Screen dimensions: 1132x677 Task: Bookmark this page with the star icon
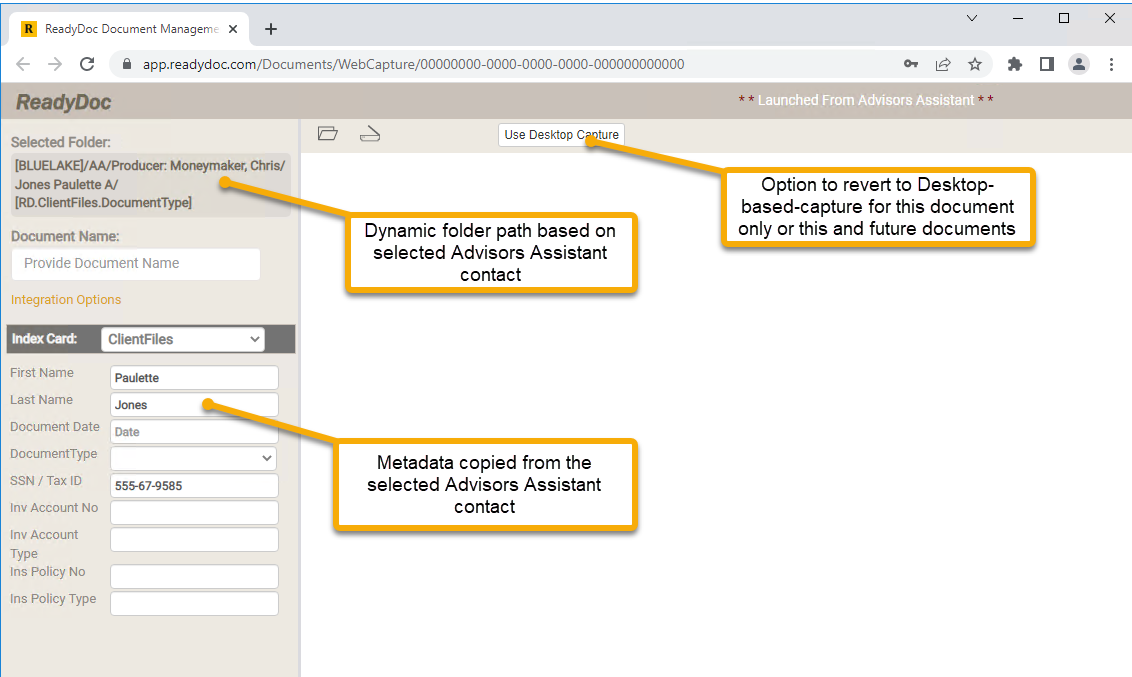tap(975, 64)
